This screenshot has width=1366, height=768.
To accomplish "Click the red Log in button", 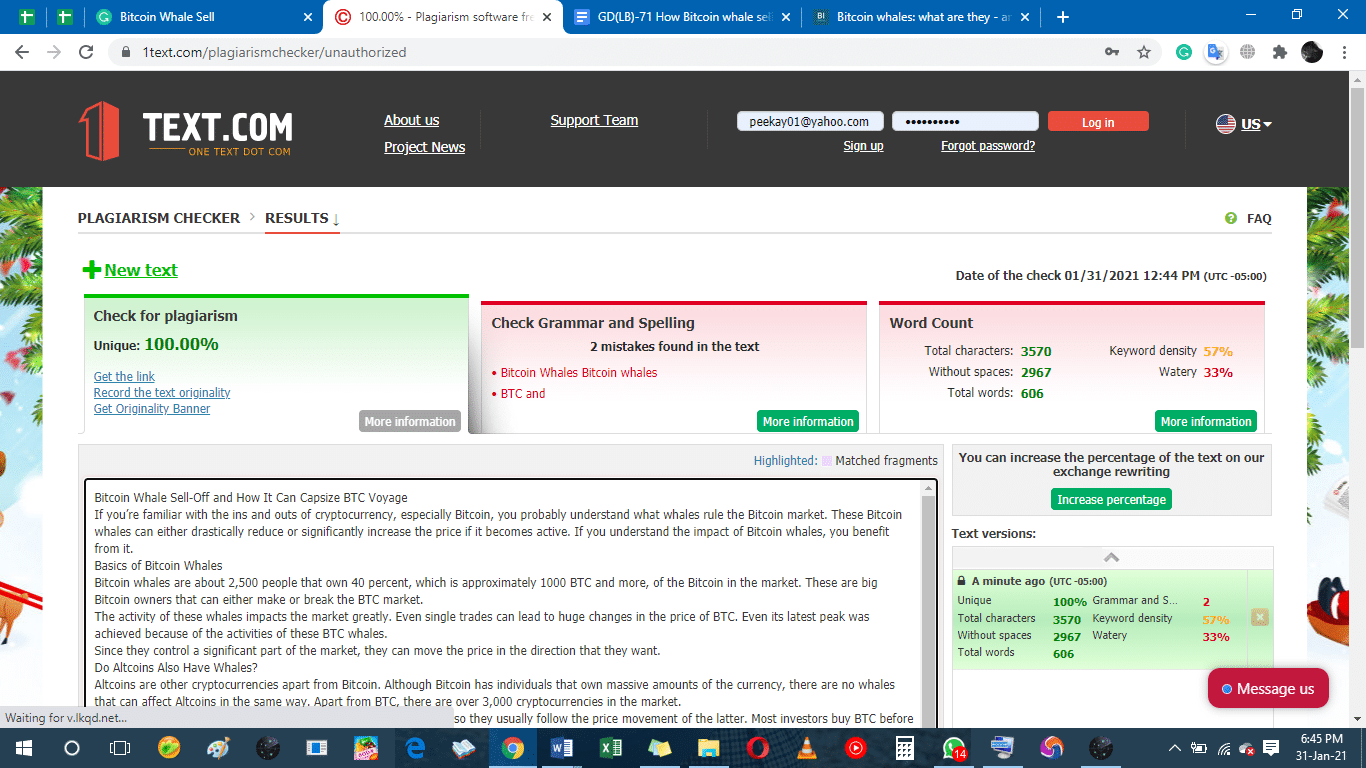I will pyautogui.click(x=1098, y=121).
